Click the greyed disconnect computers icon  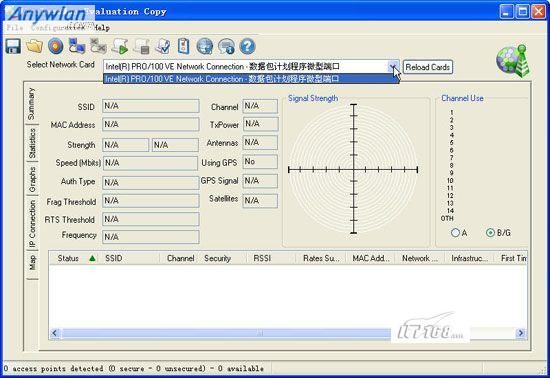pyautogui.click(x=98, y=46)
